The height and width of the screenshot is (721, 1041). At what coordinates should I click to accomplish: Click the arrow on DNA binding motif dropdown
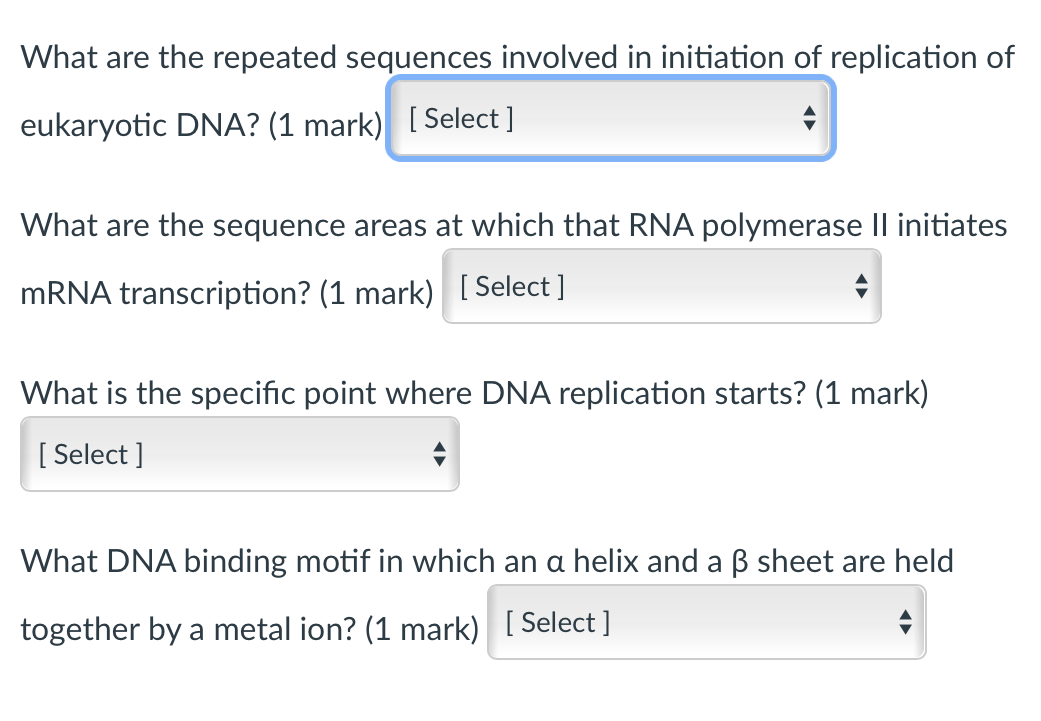point(905,622)
